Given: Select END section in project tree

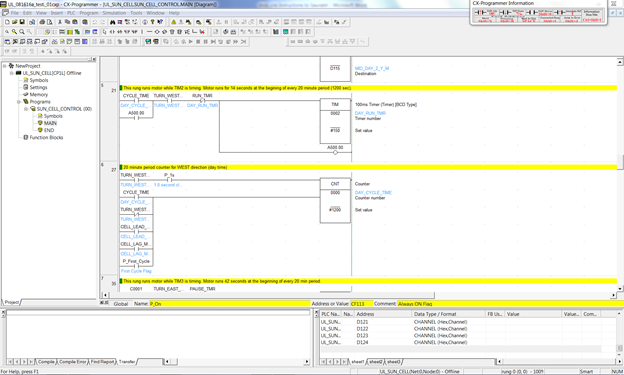Looking at the screenshot, I should click(x=49, y=131).
